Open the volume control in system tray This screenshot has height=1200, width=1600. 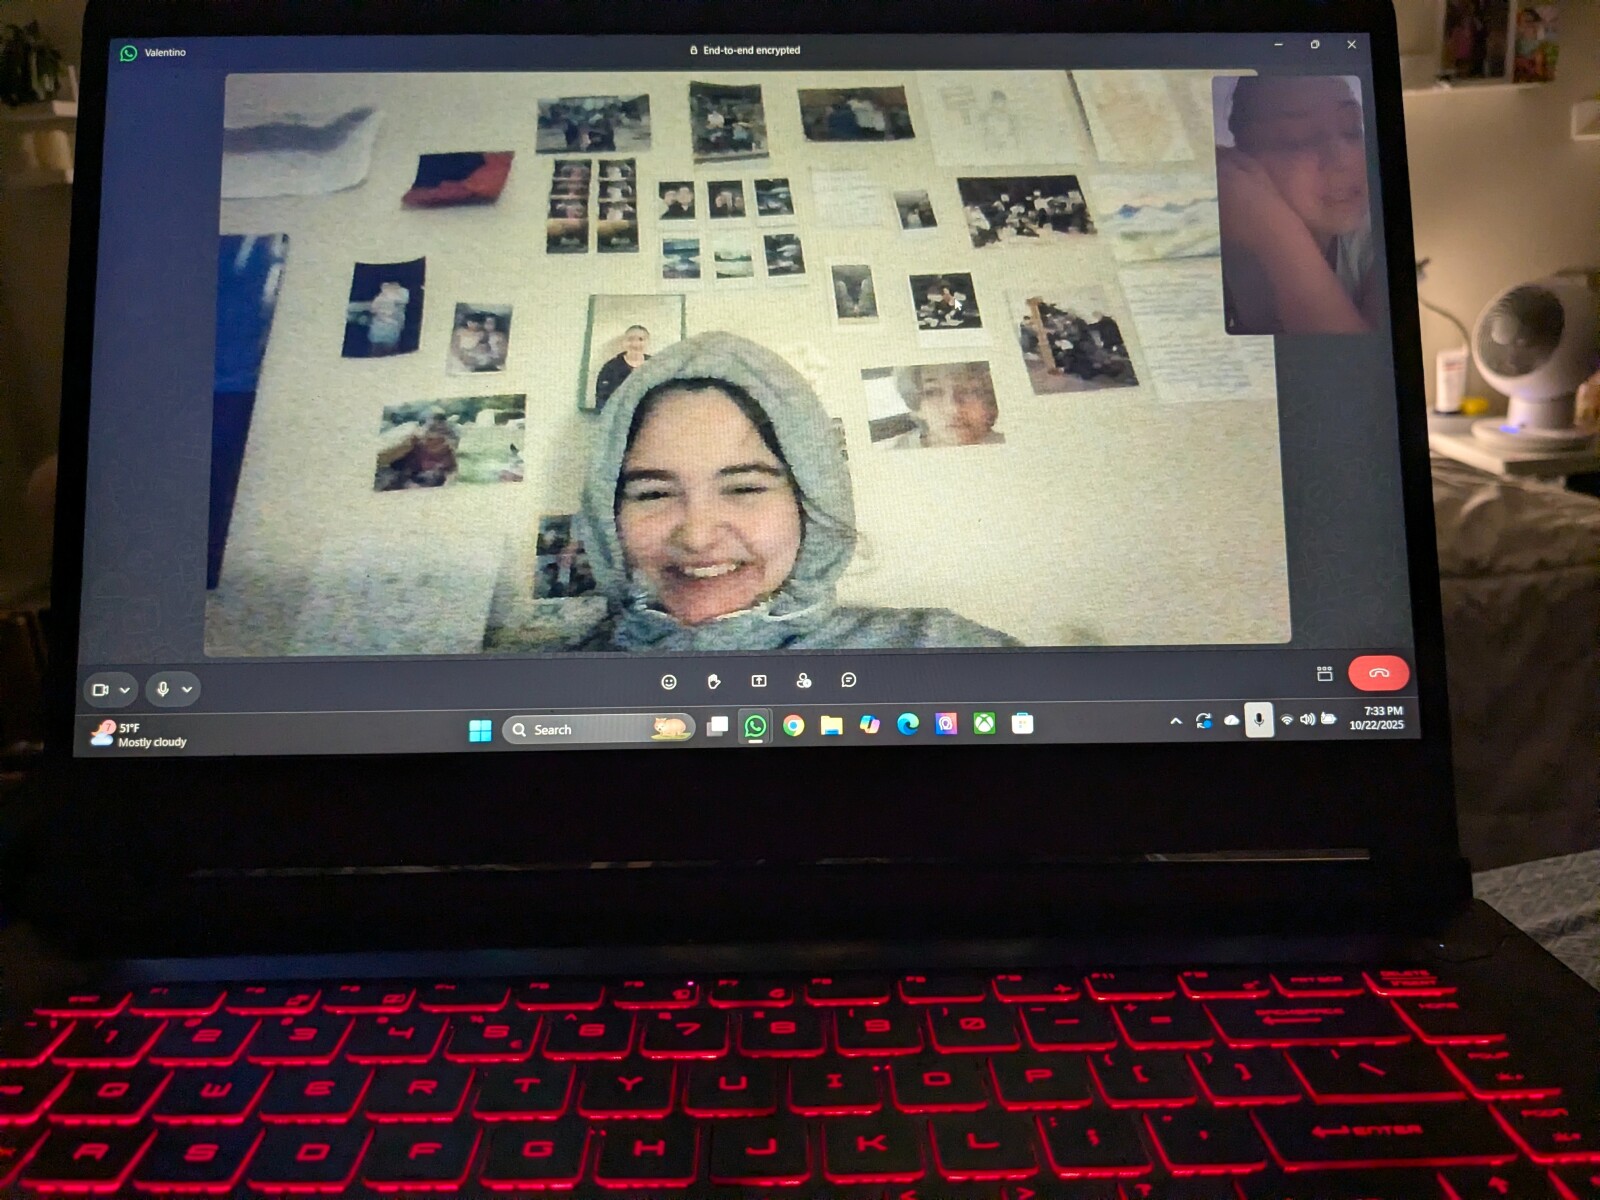click(x=1307, y=719)
